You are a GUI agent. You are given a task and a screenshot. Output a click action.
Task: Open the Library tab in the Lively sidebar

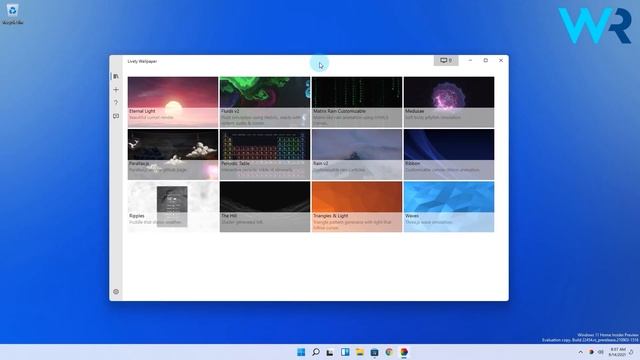point(116,76)
